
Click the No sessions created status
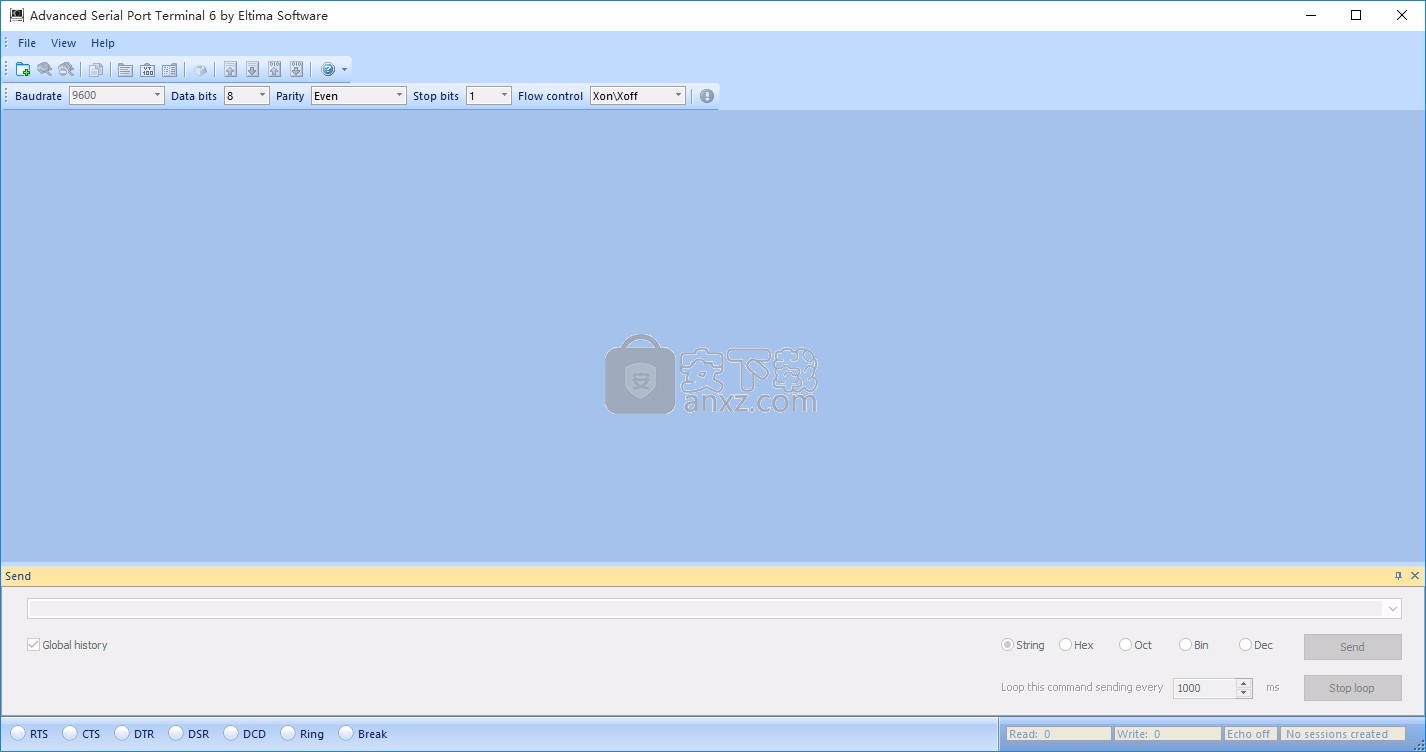tap(1343, 734)
